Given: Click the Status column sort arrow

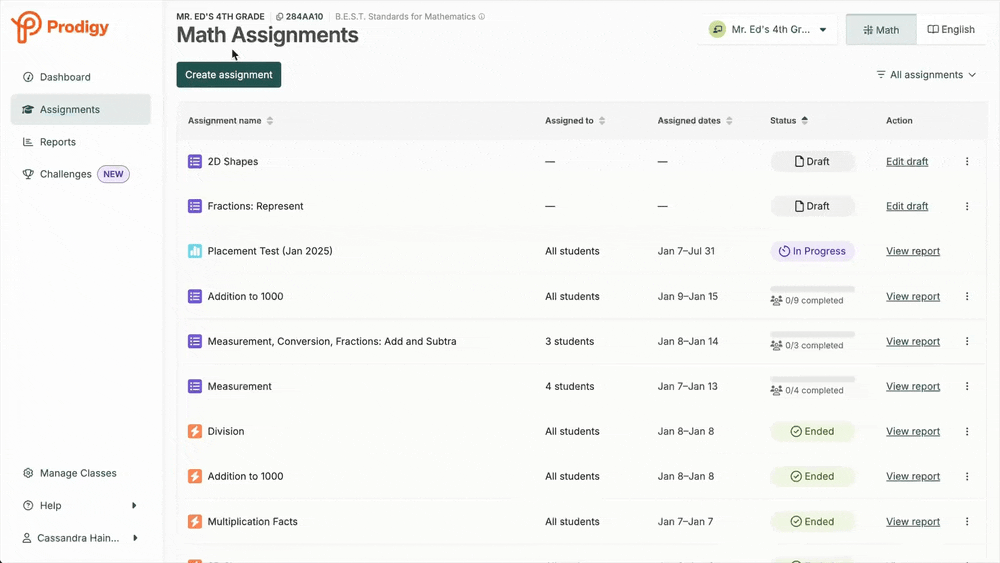Looking at the screenshot, I should (805, 121).
